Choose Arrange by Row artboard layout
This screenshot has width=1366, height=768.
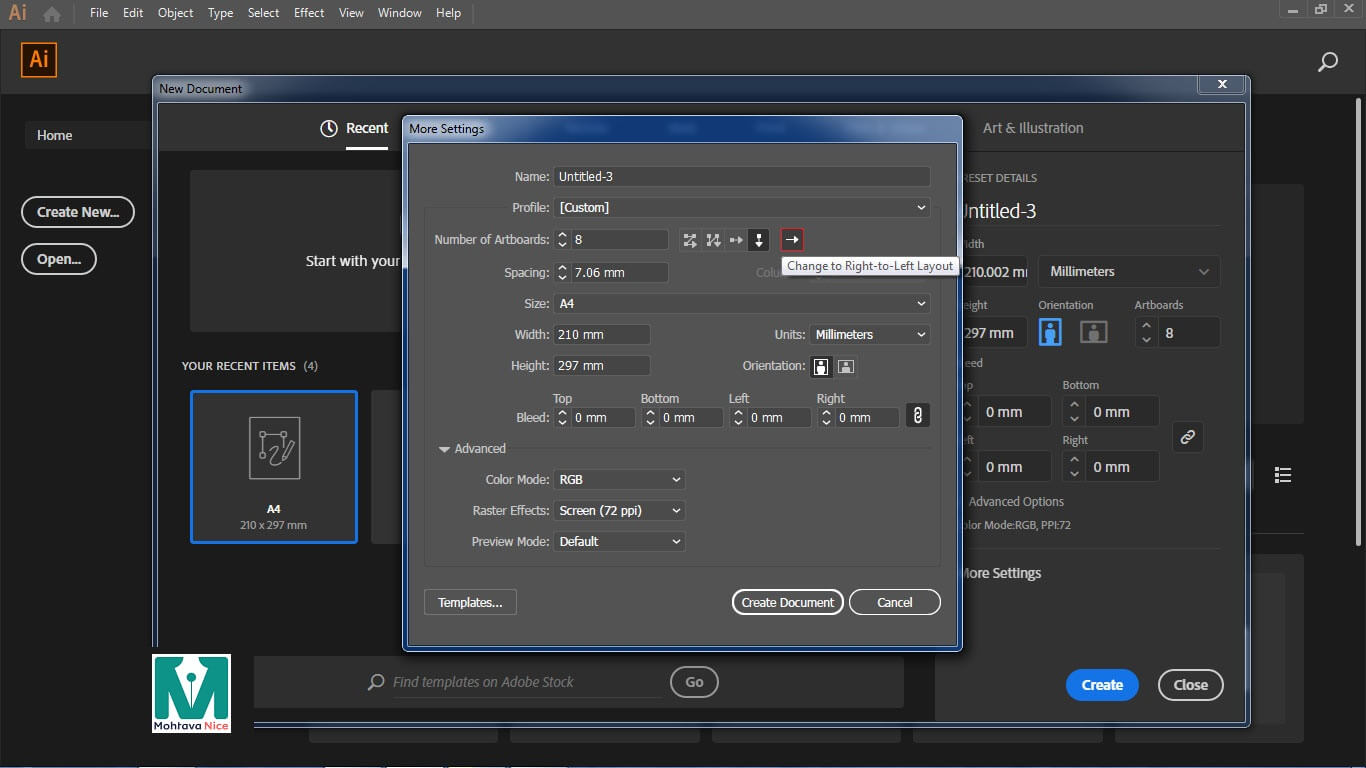tap(736, 240)
